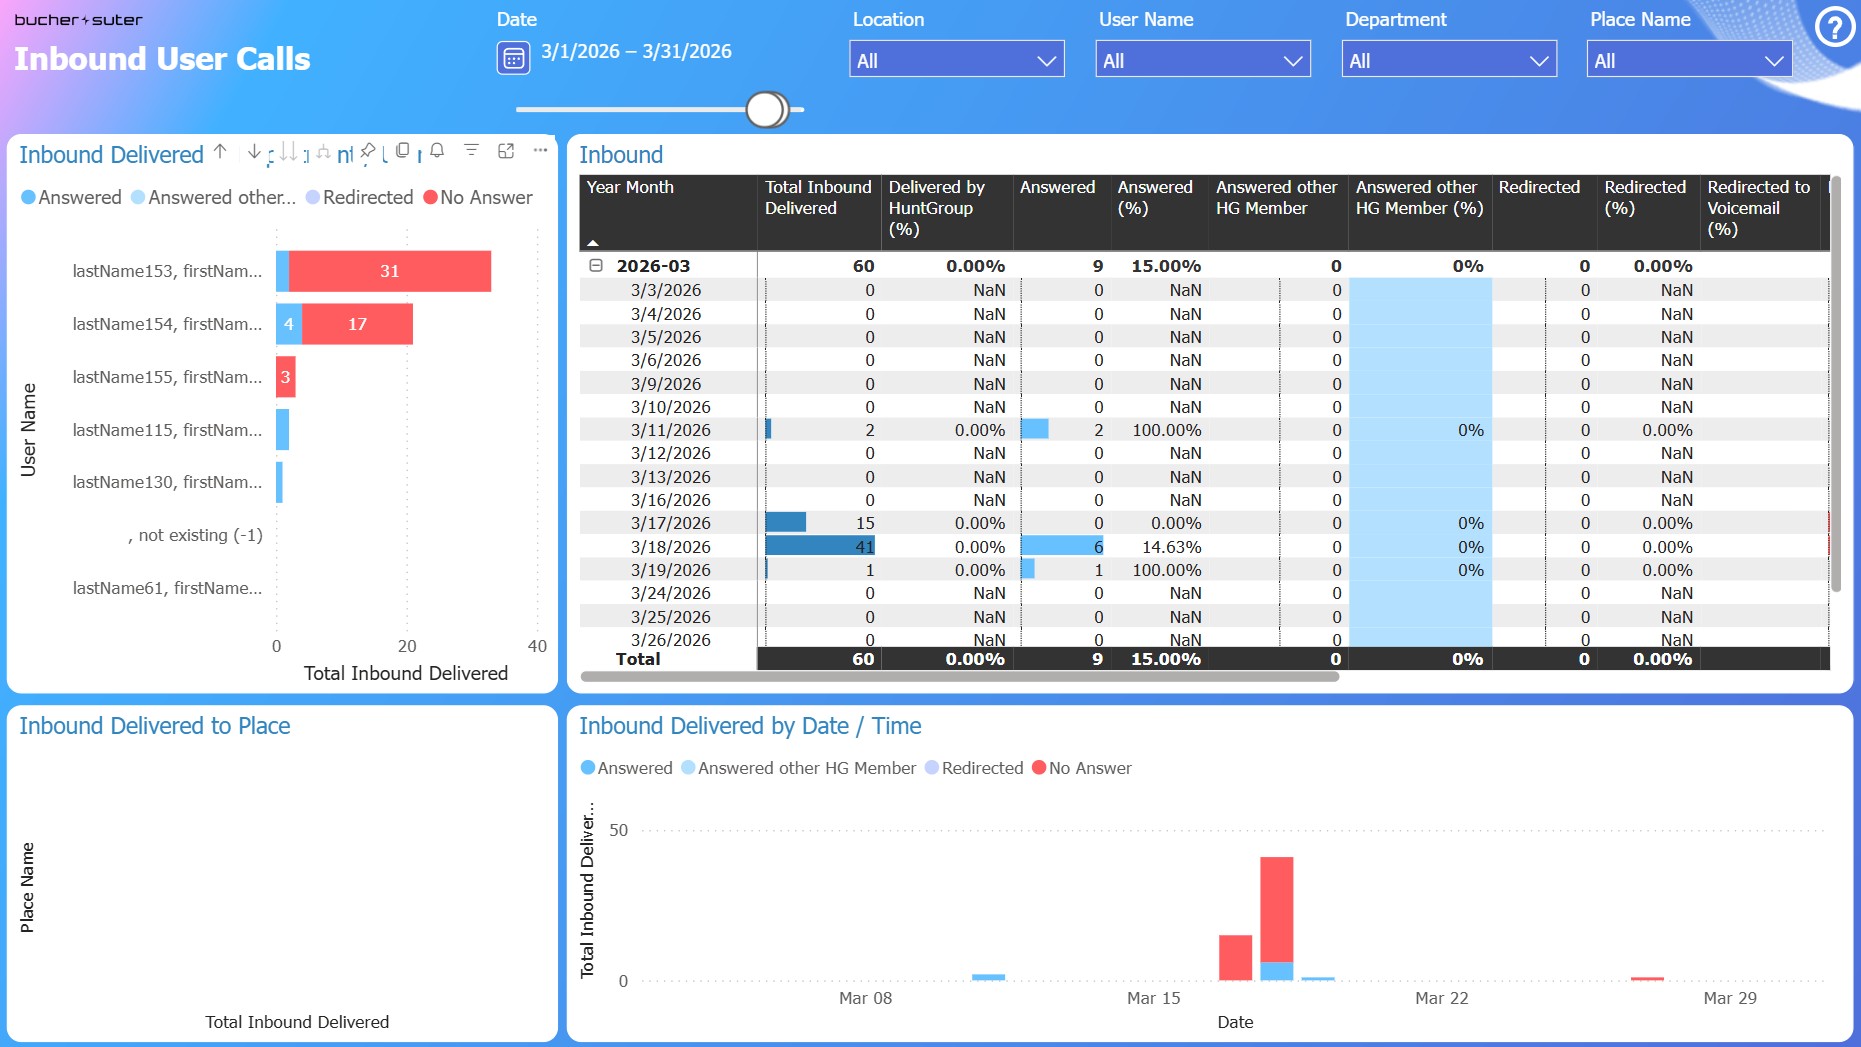Select the 3/19/2026 row

[1204, 570]
